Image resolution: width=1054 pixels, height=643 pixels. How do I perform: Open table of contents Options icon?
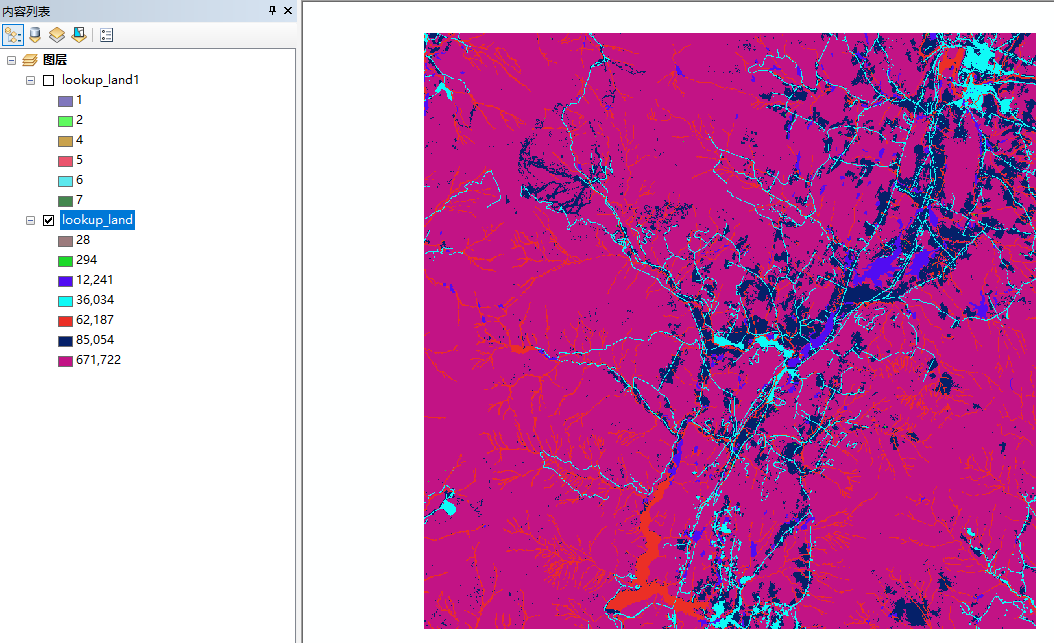[x=106, y=35]
